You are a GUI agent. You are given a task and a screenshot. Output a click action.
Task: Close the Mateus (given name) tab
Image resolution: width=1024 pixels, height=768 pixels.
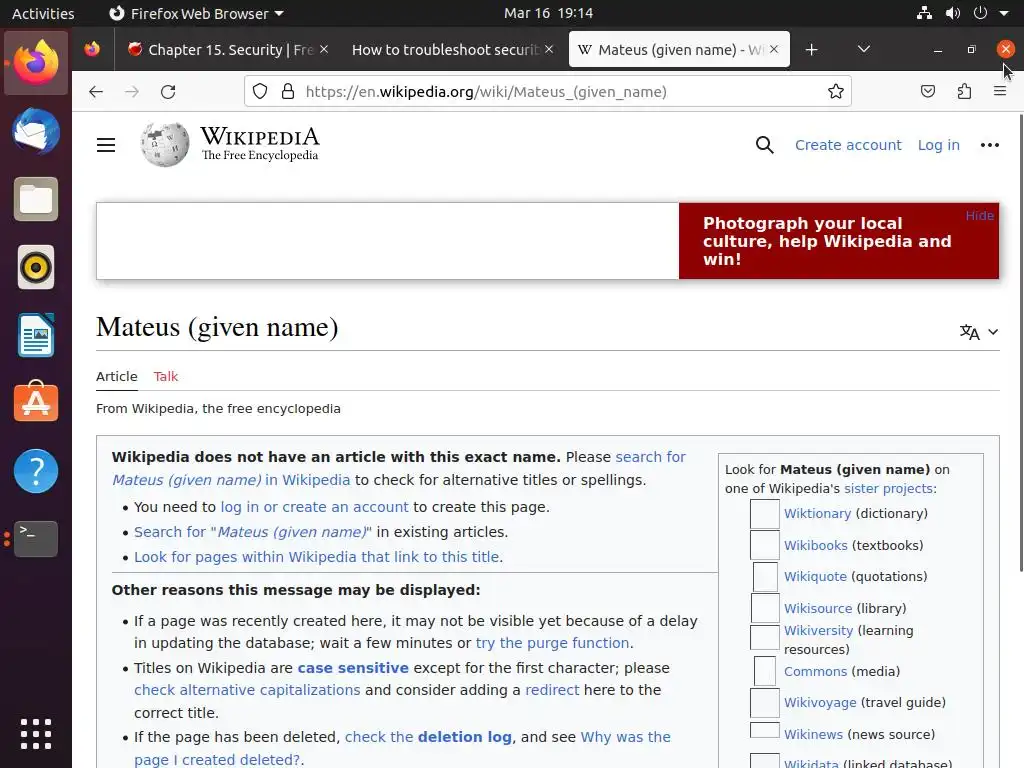click(x=774, y=49)
